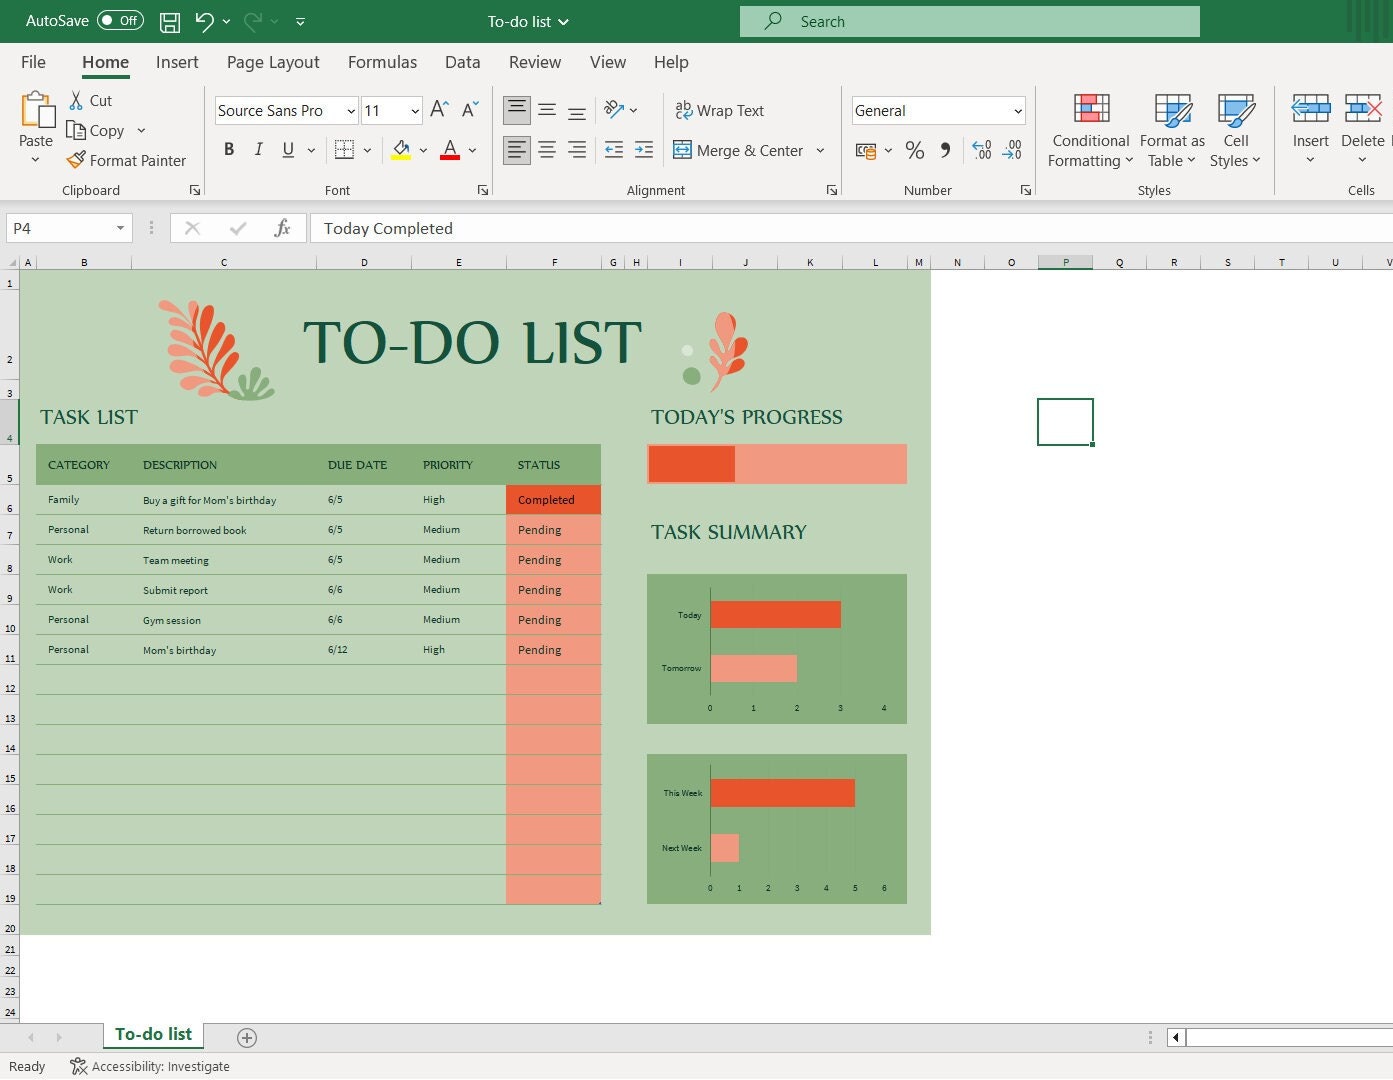1393x1080 pixels.
Task: Click the Format Painter icon
Action: (76, 160)
